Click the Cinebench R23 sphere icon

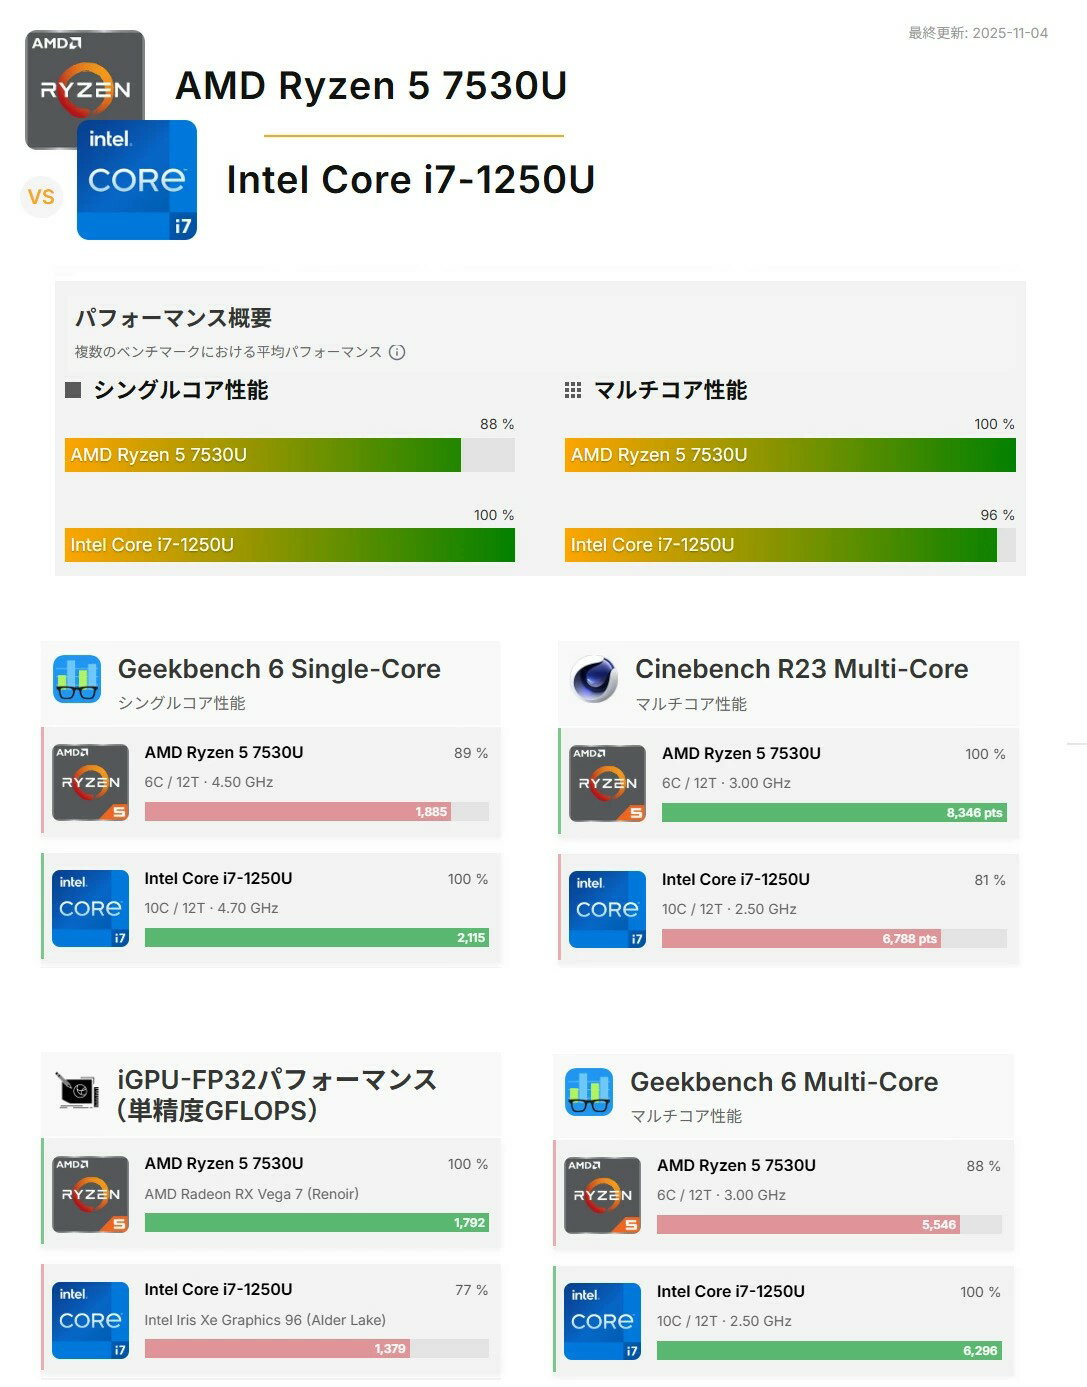594,680
